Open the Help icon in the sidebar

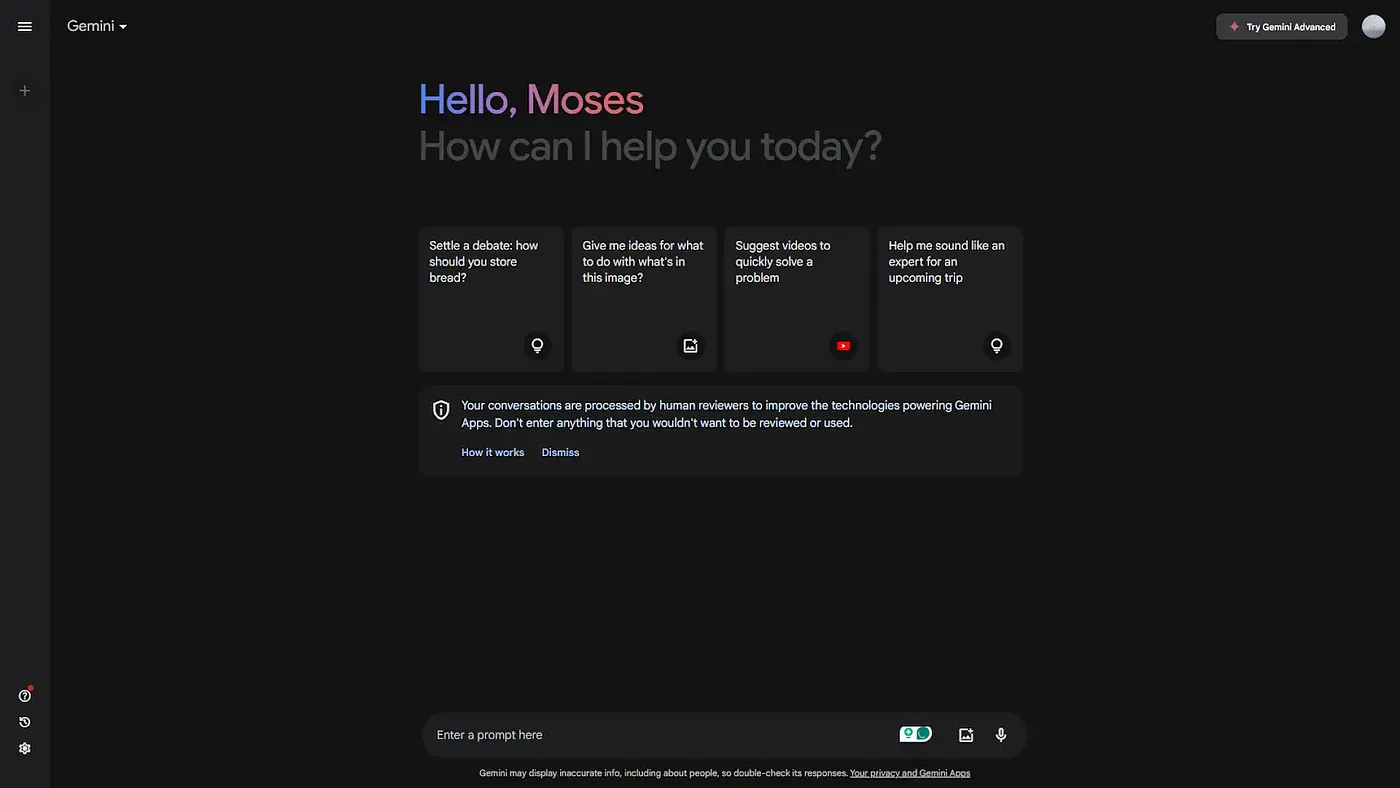tap(25, 696)
